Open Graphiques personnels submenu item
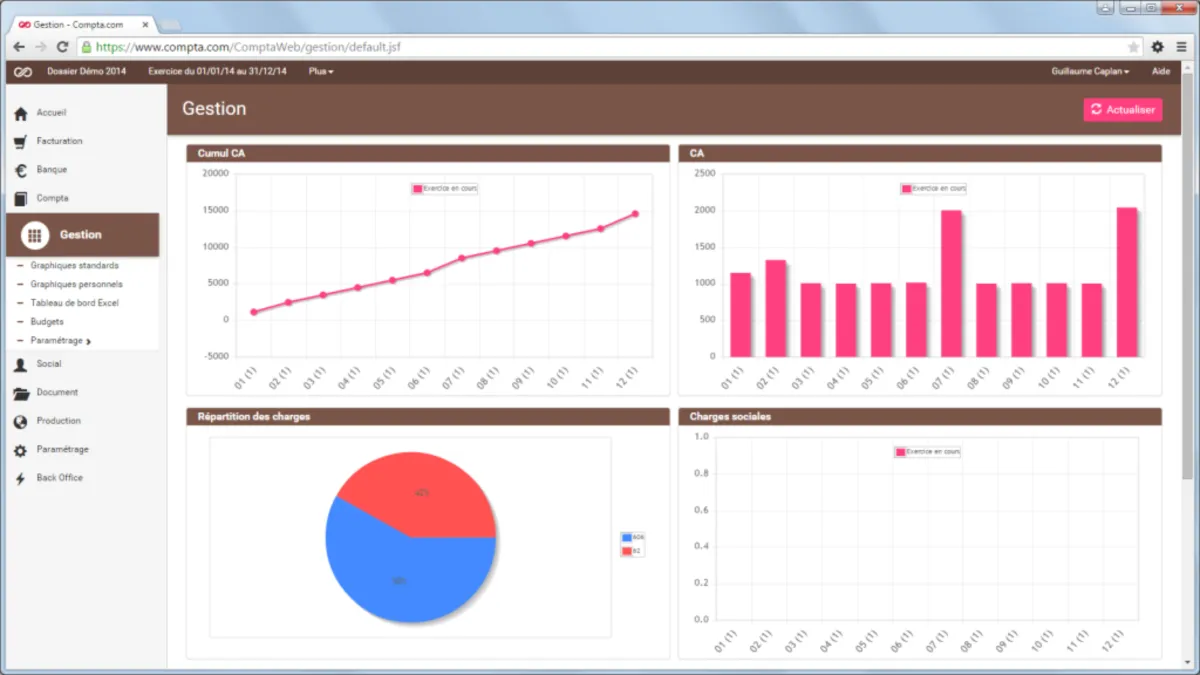The width and height of the screenshot is (1200, 675). point(77,285)
